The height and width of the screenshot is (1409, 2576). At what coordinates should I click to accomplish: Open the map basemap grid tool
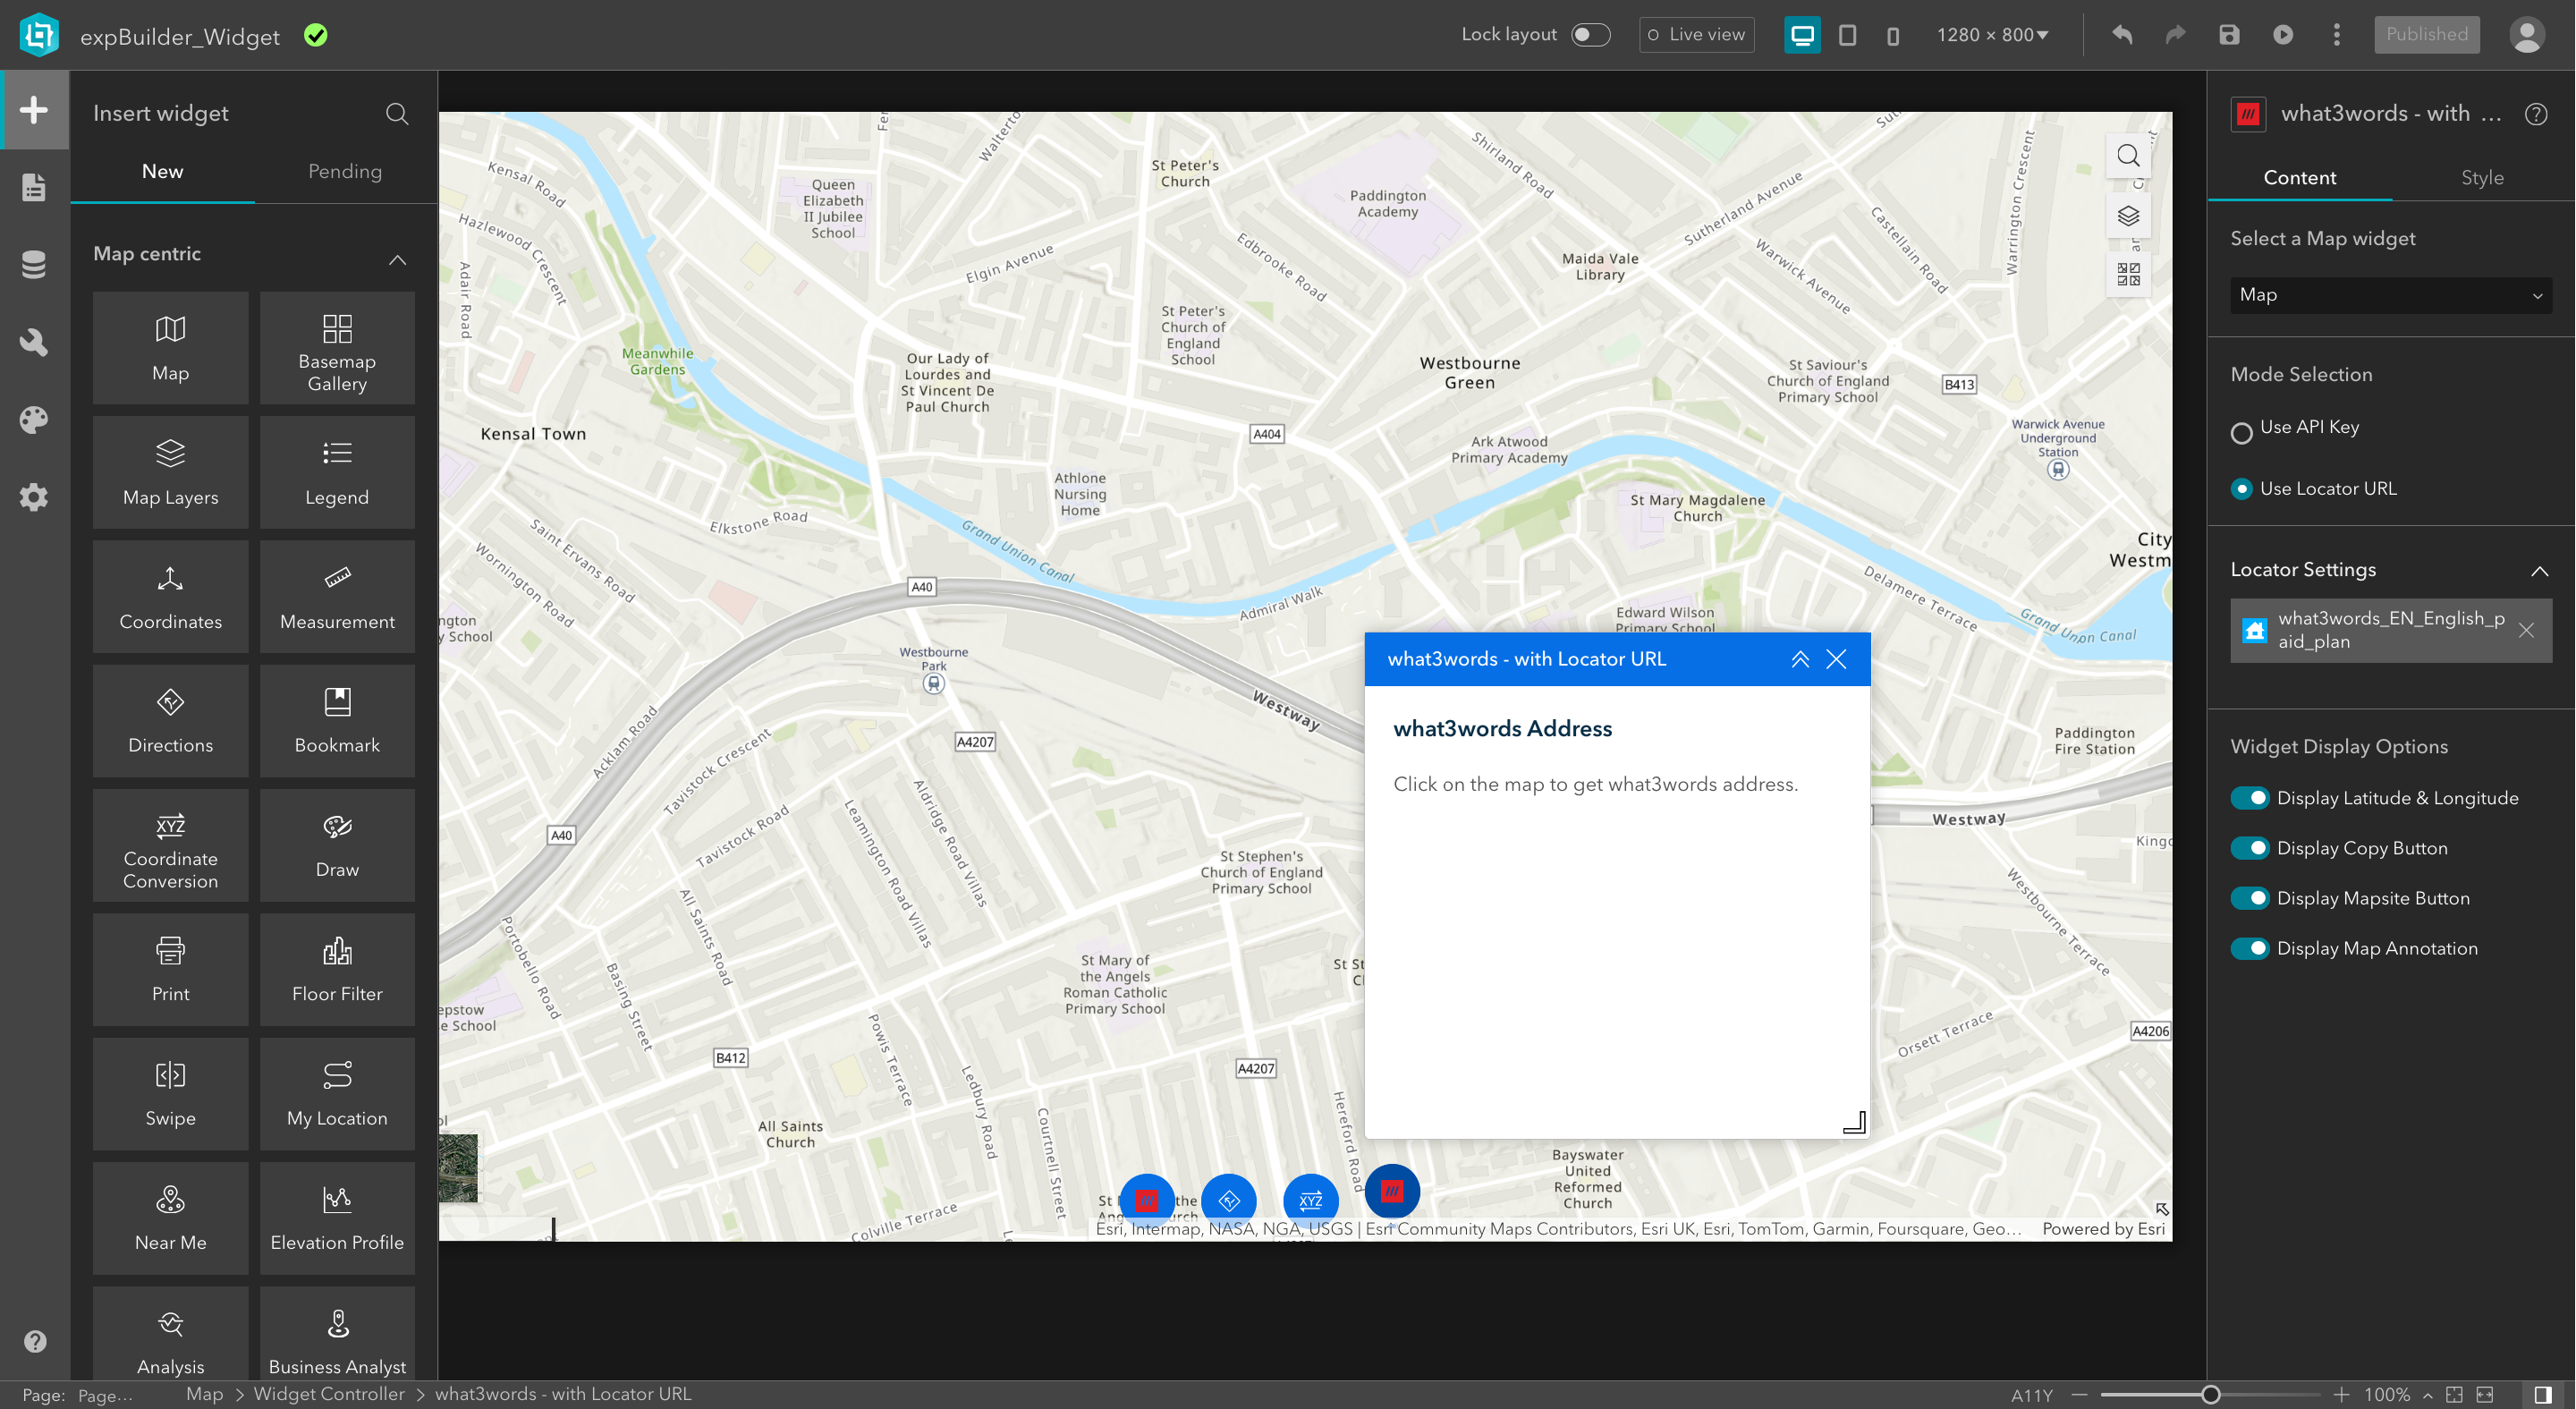coord(2128,274)
